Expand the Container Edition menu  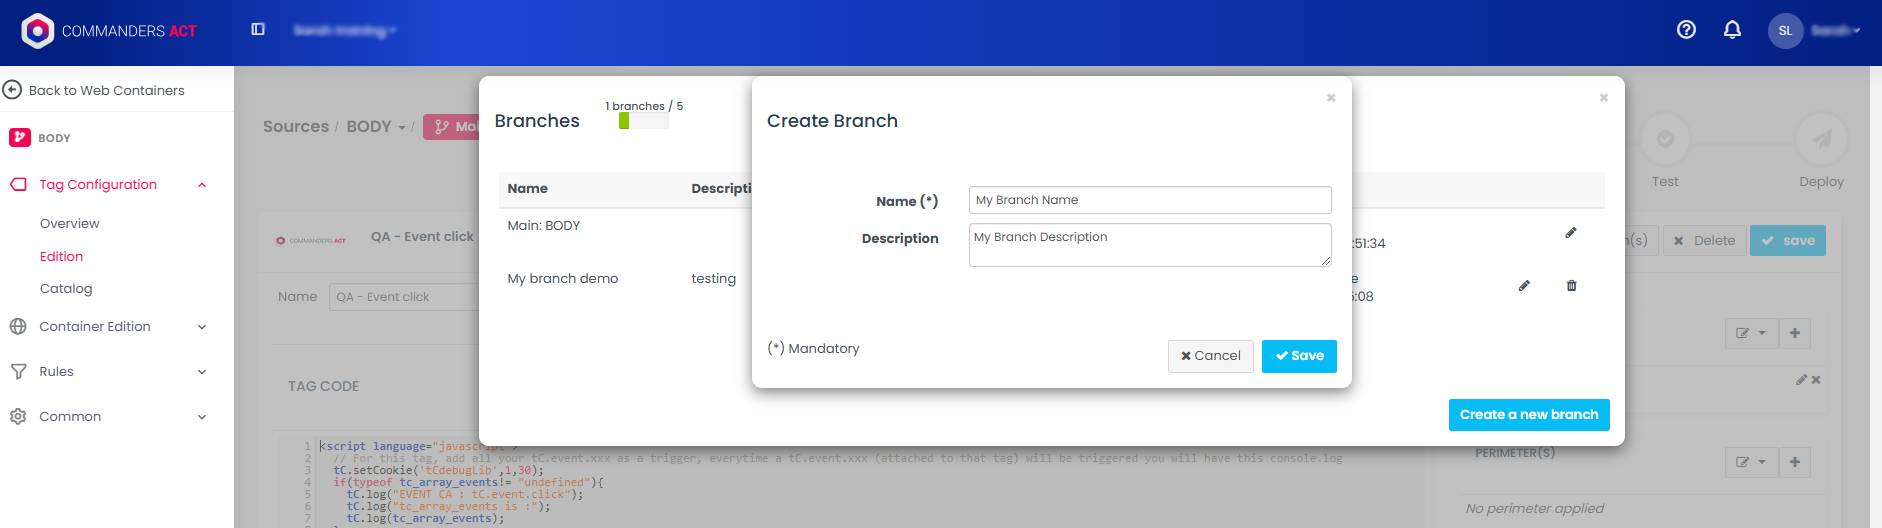pyautogui.click(x=202, y=327)
